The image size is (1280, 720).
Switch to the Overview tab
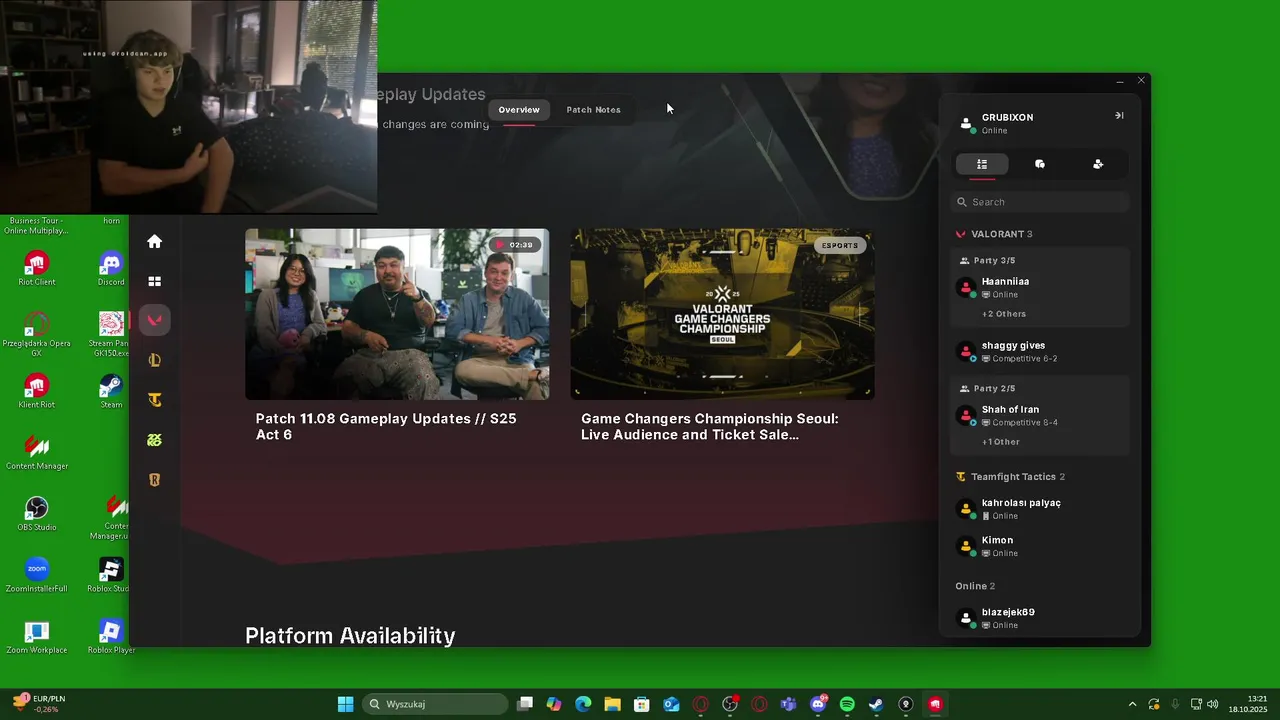pos(519,110)
